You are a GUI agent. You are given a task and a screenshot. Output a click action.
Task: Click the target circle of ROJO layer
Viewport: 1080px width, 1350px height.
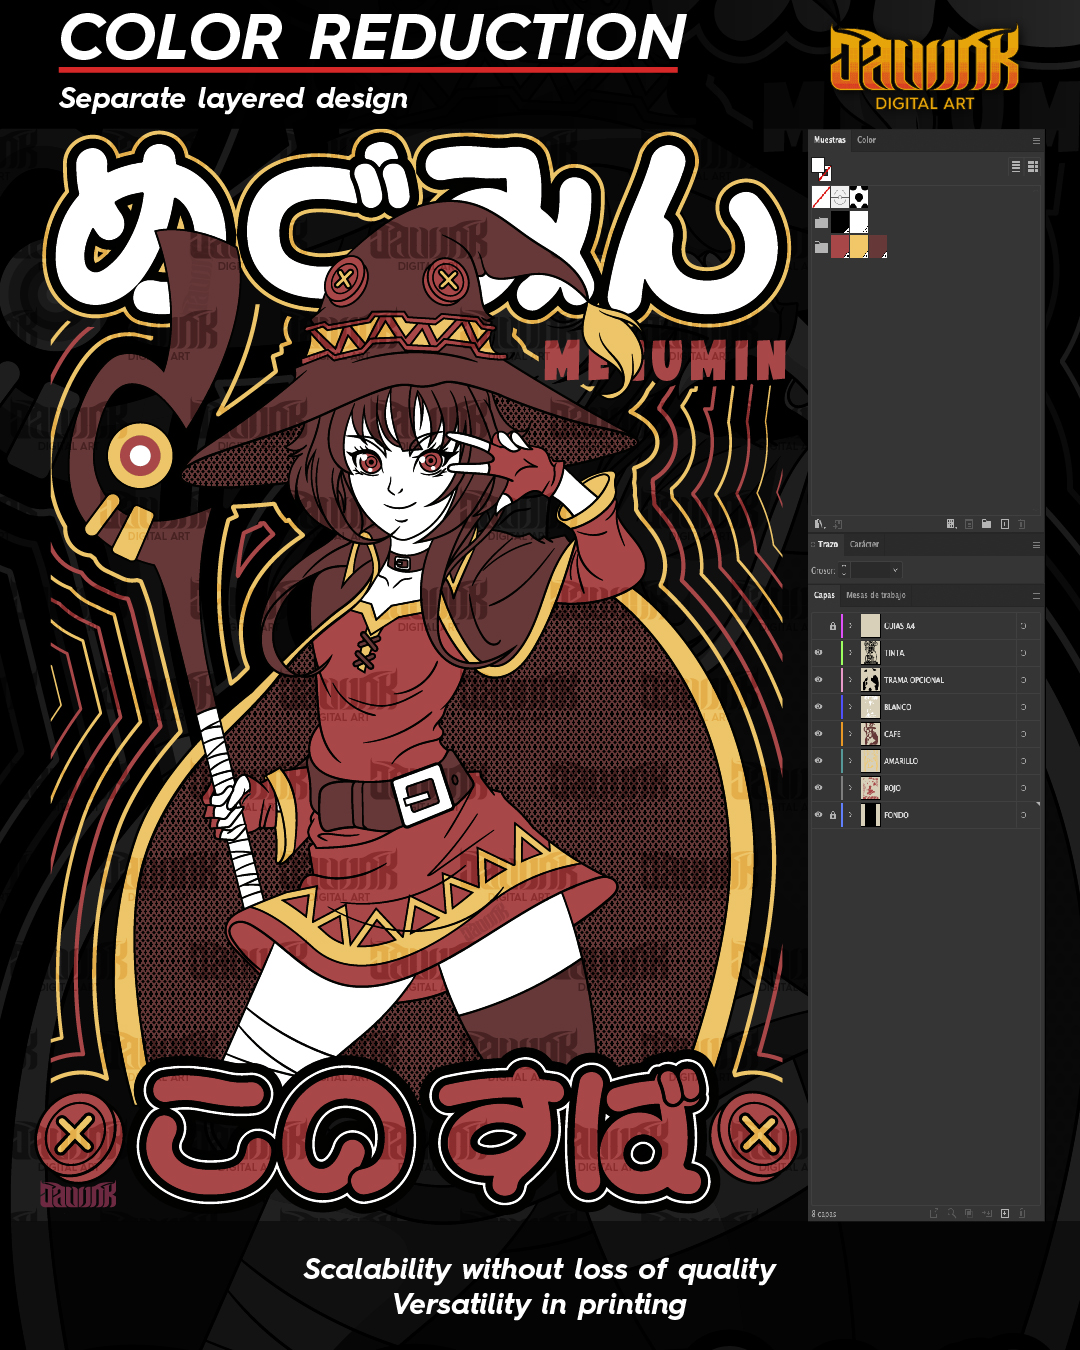[1023, 788]
